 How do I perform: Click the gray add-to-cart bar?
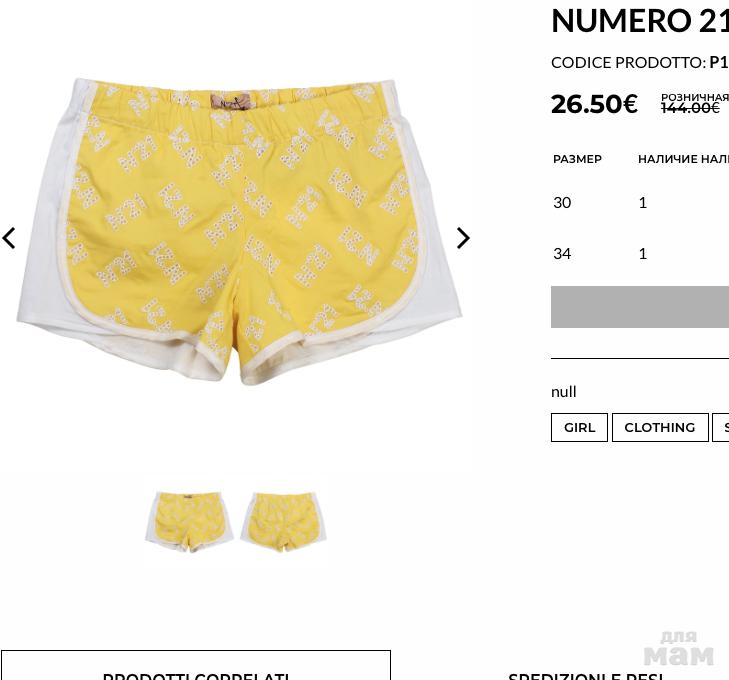640,307
